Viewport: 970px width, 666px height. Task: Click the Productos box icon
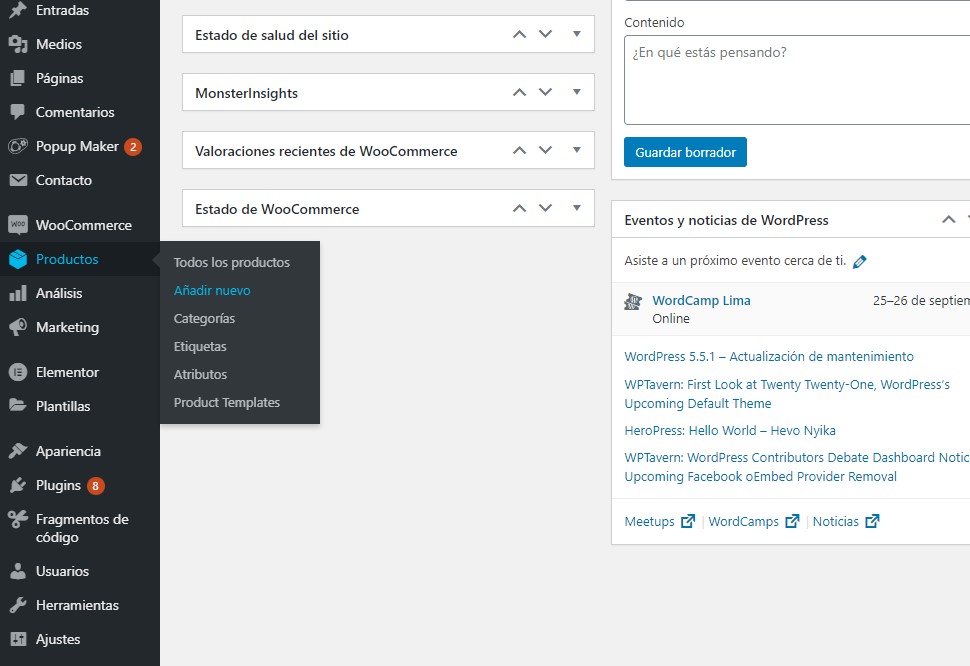[18, 259]
